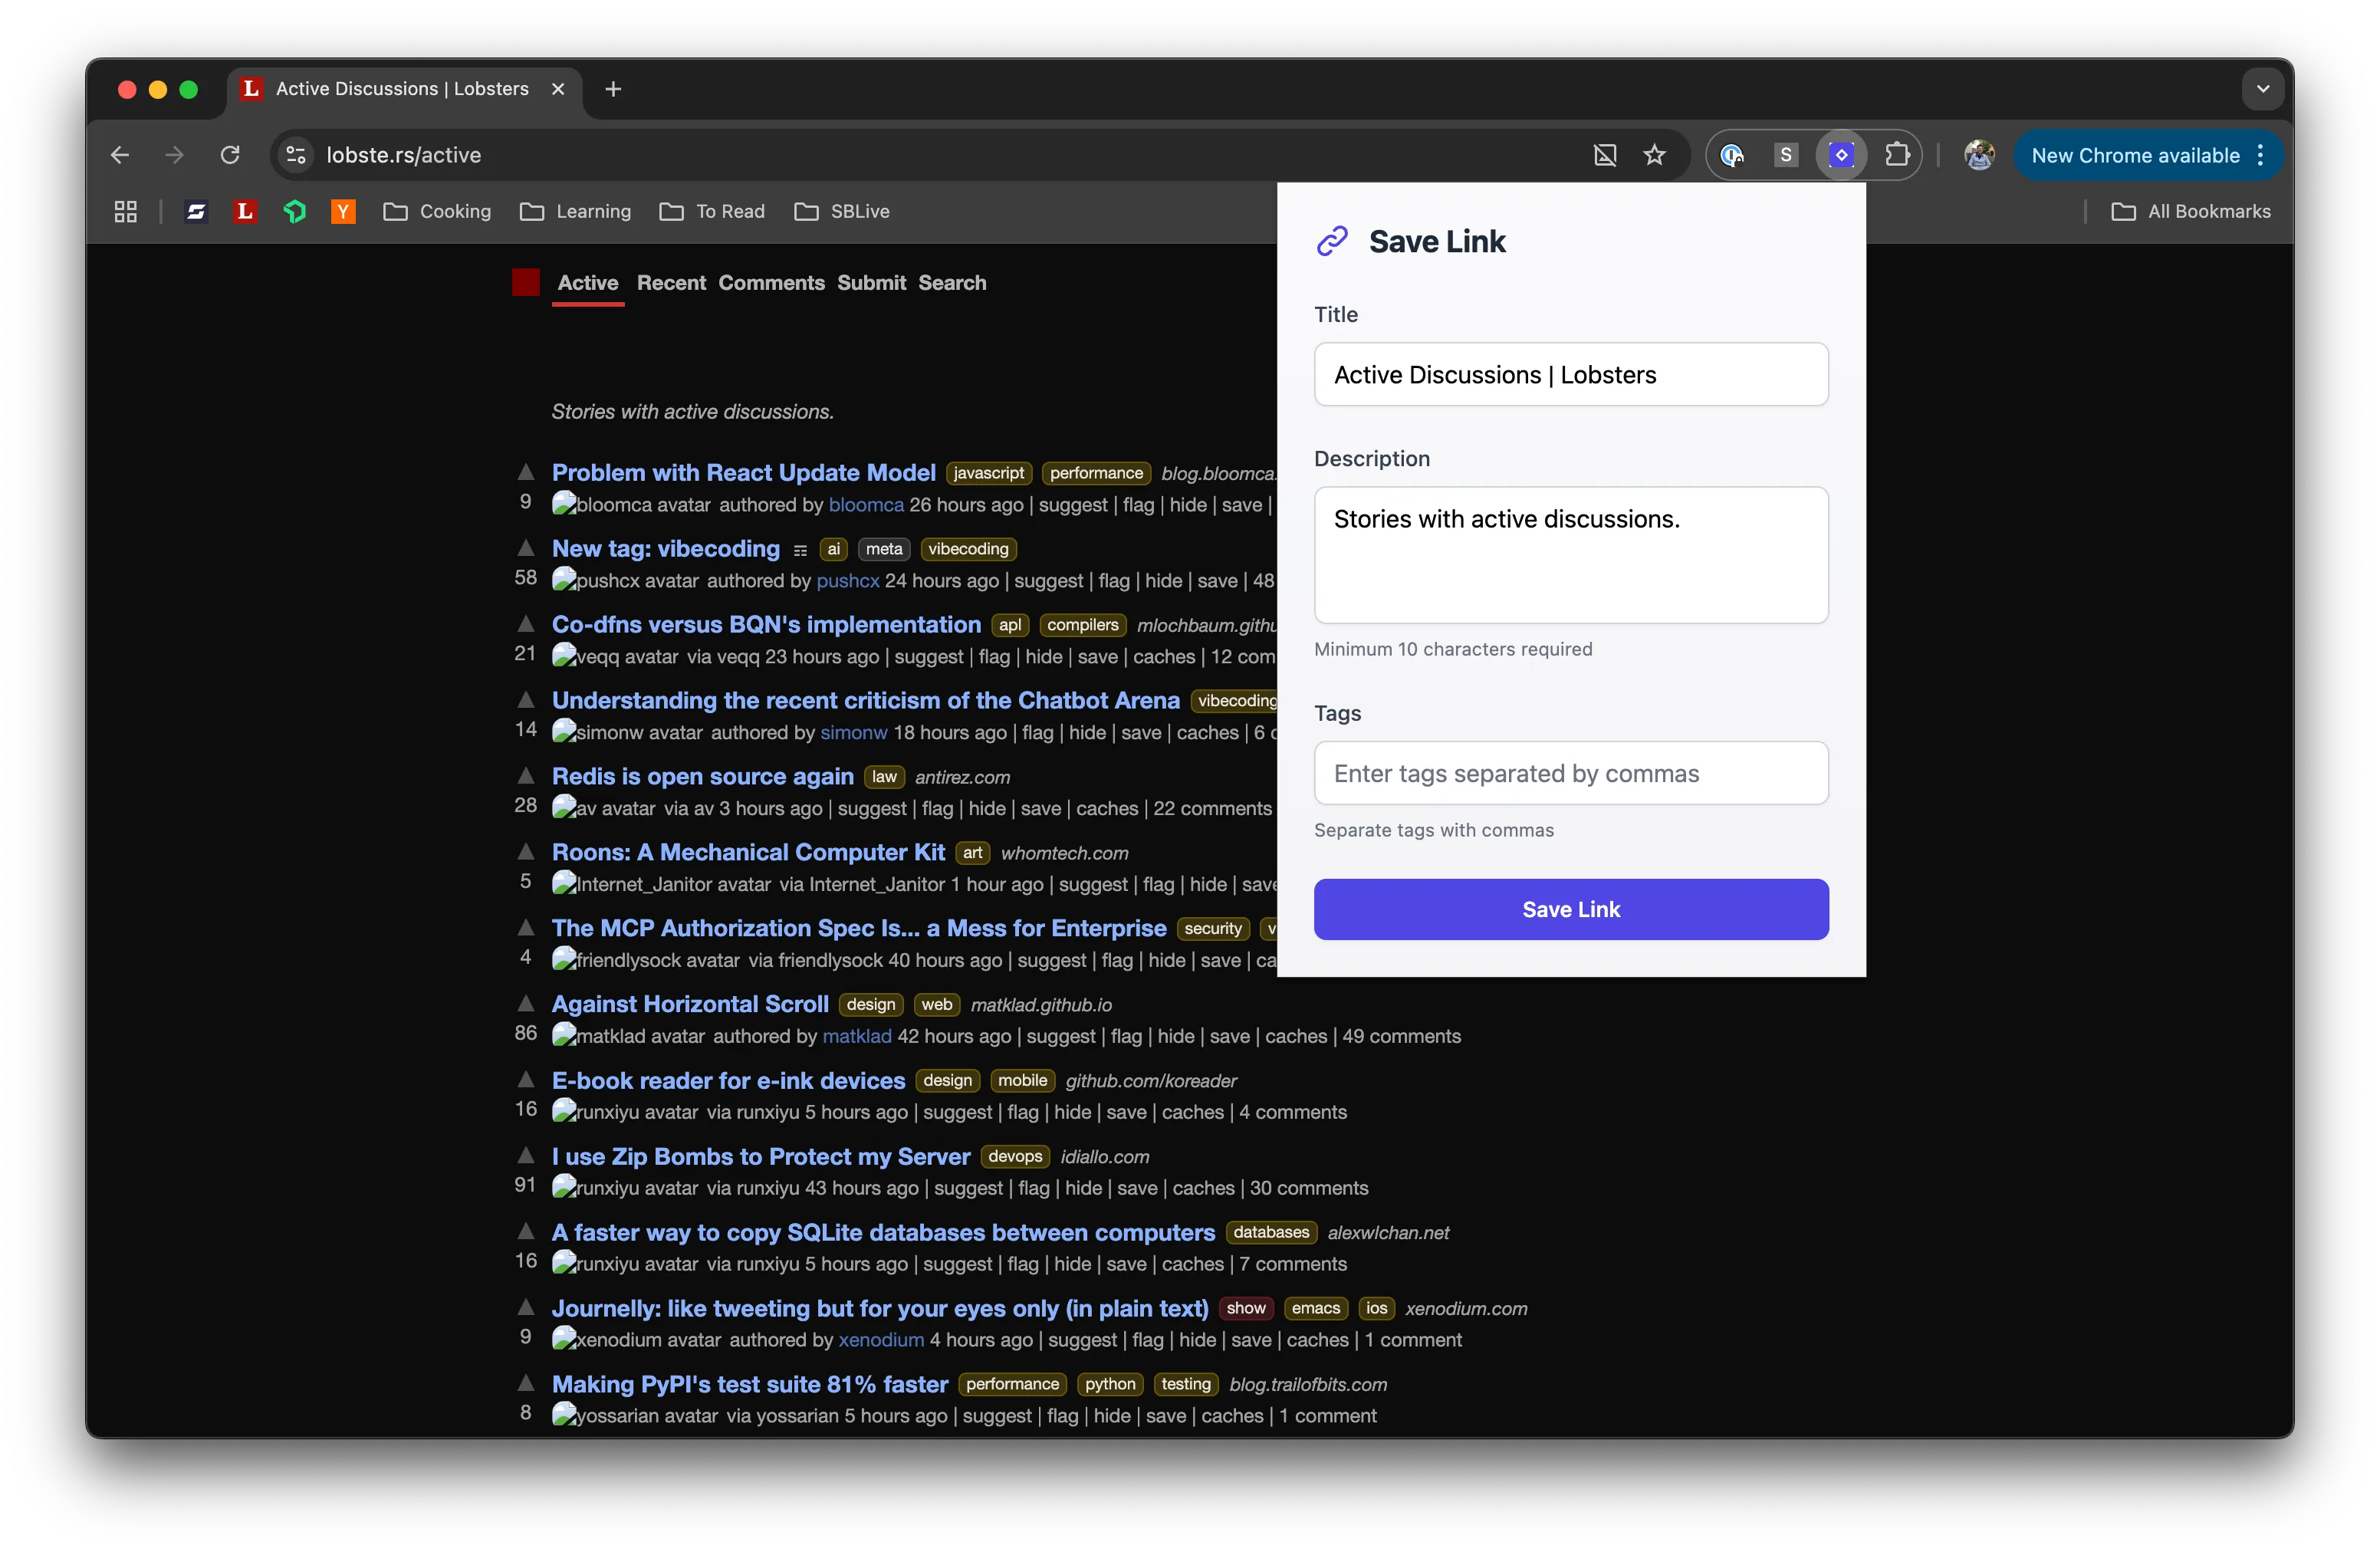
Task: Switch to the Active nav tab
Action: pyautogui.click(x=588, y=283)
